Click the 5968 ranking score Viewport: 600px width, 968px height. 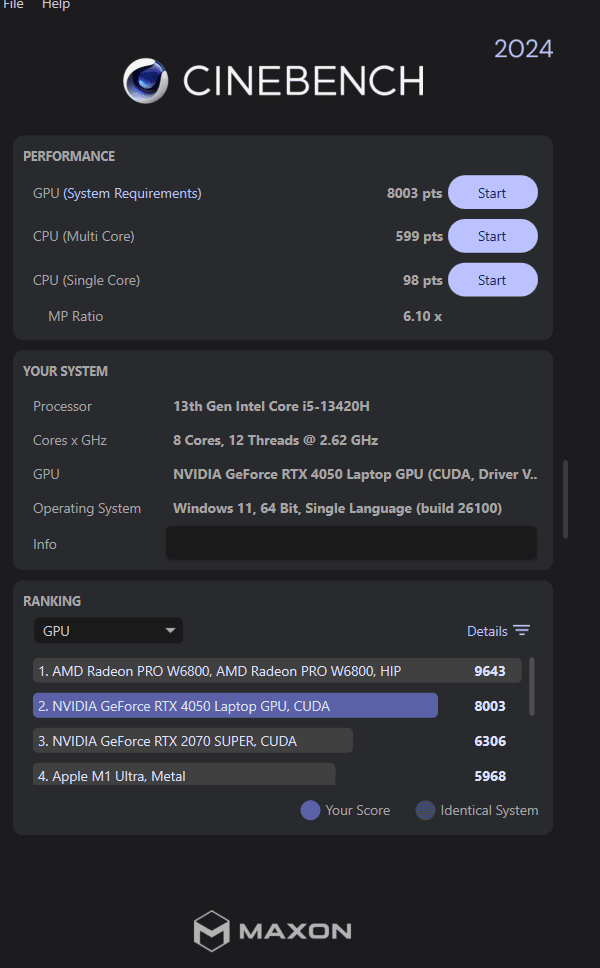point(490,776)
